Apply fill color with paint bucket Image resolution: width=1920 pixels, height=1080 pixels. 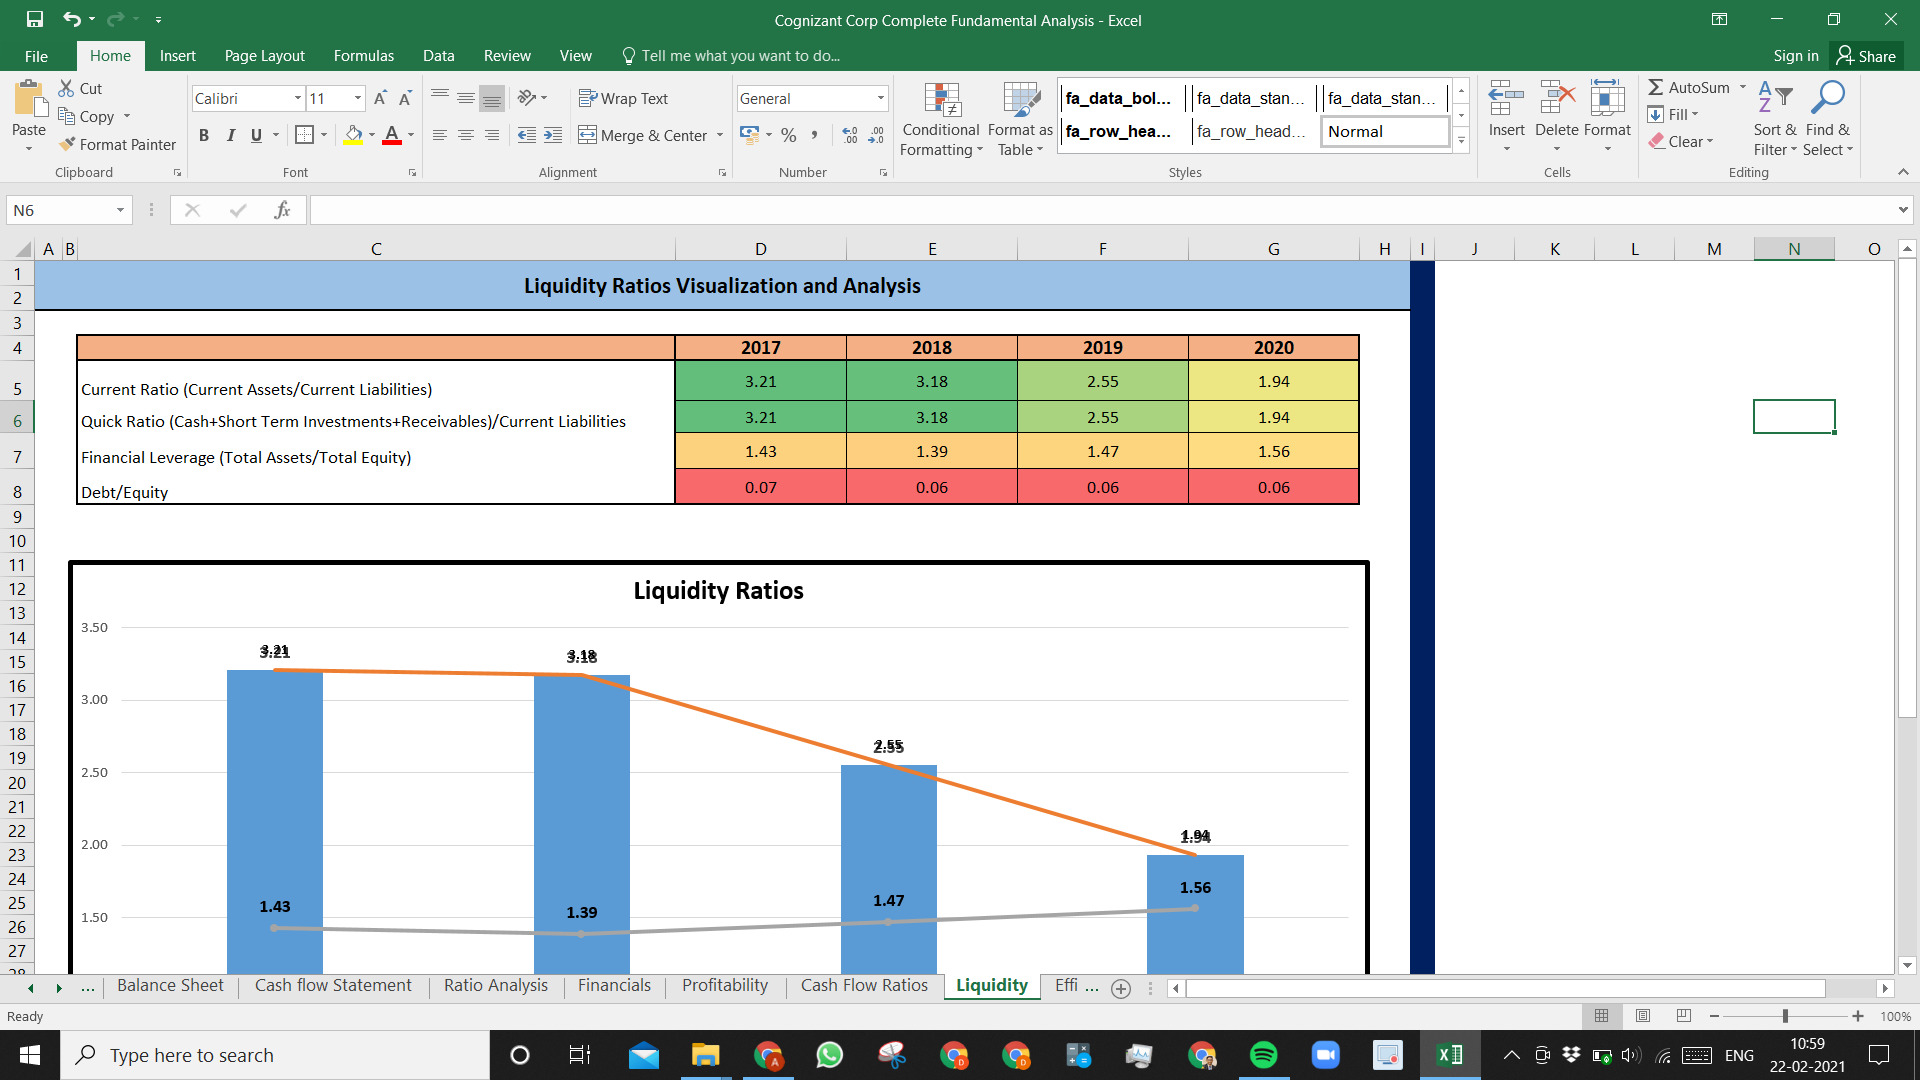[x=353, y=135]
